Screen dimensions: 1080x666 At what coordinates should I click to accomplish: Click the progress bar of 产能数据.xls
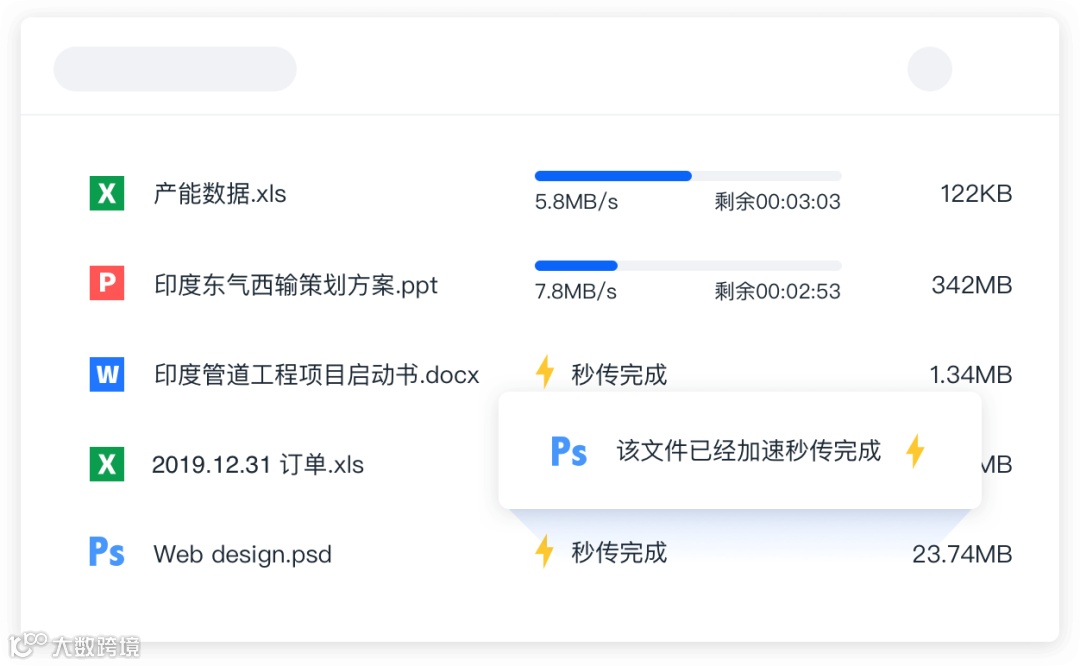point(687,176)
